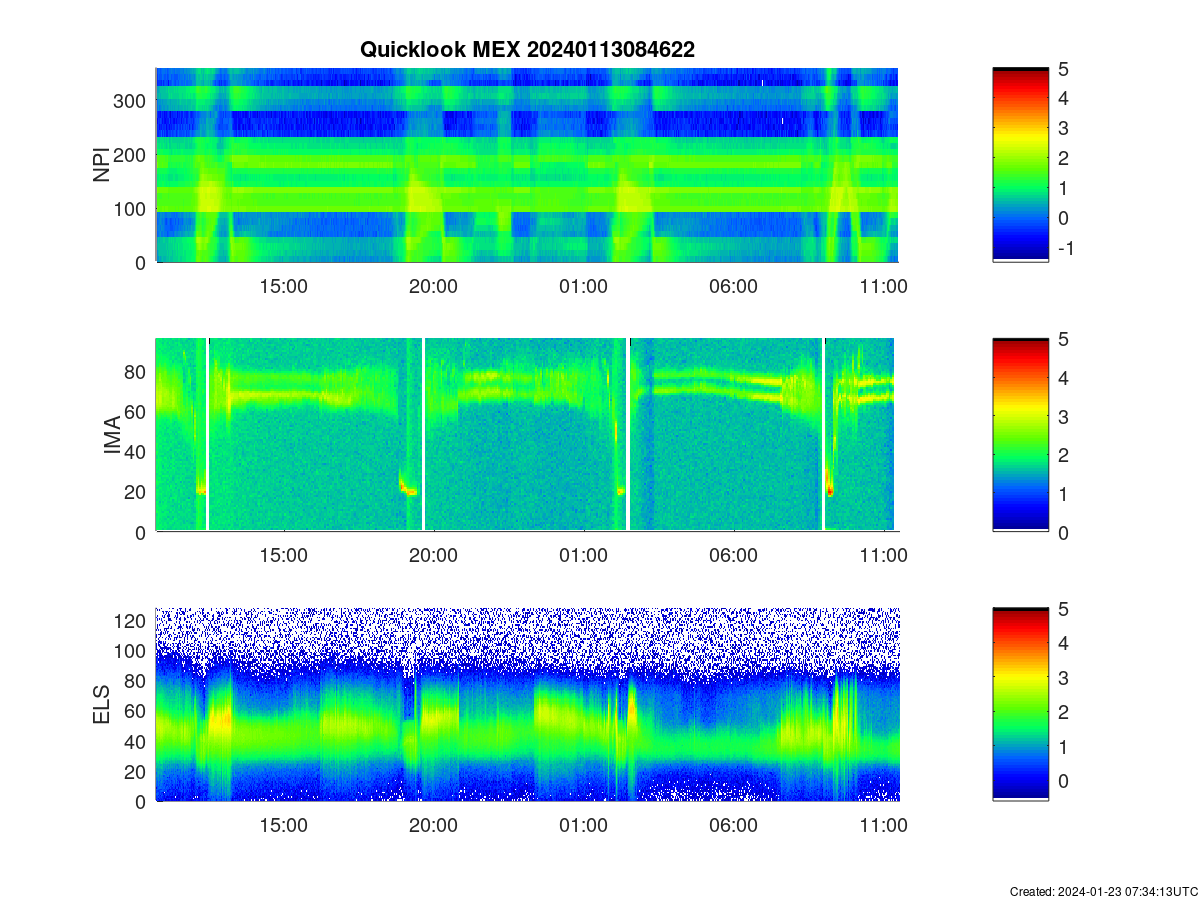Click the NPI y-axis label

pyautogui.click(x=101, y=165)
